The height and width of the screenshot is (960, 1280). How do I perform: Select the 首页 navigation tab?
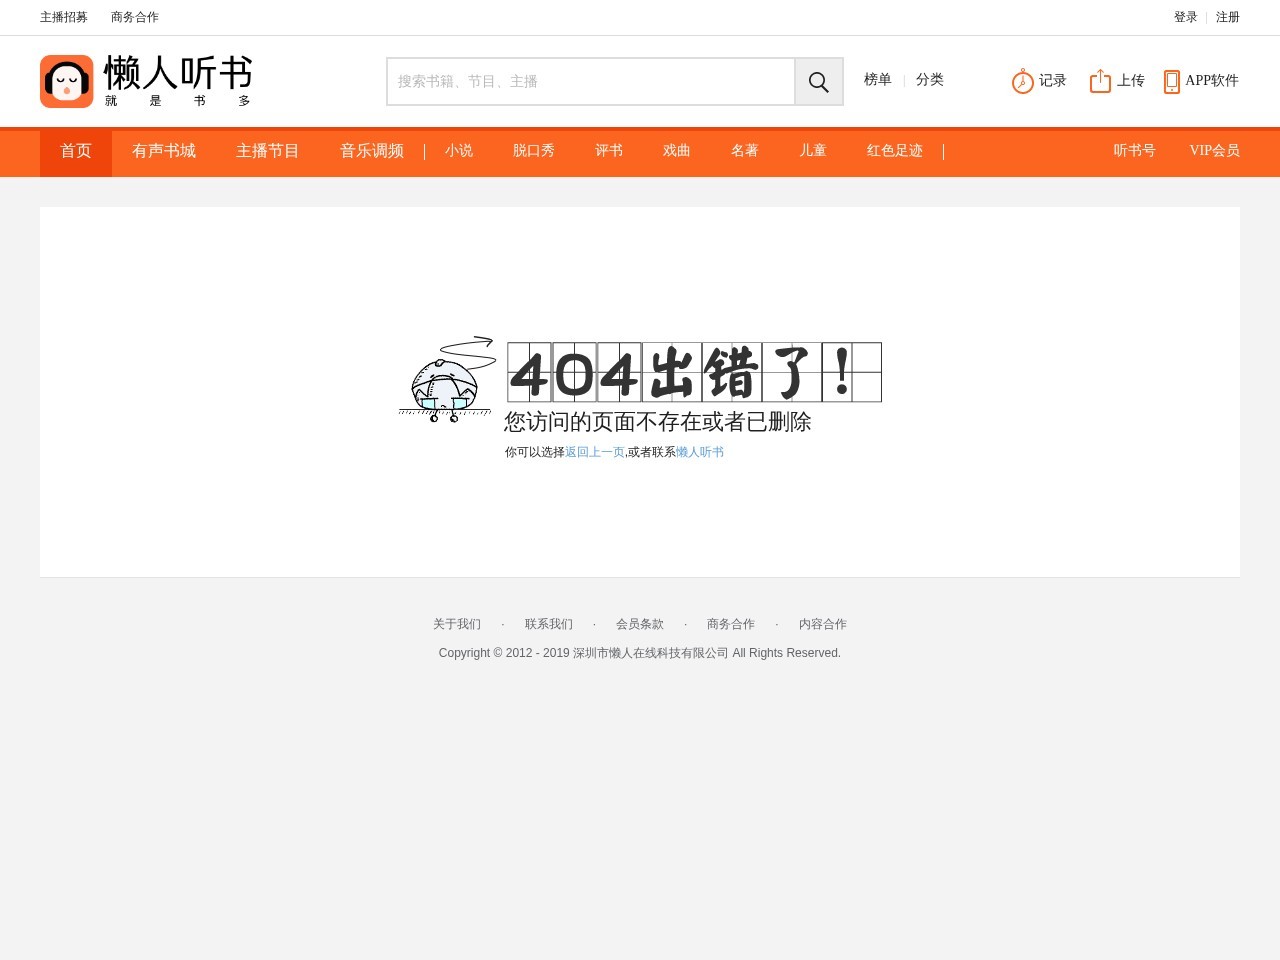76,152
